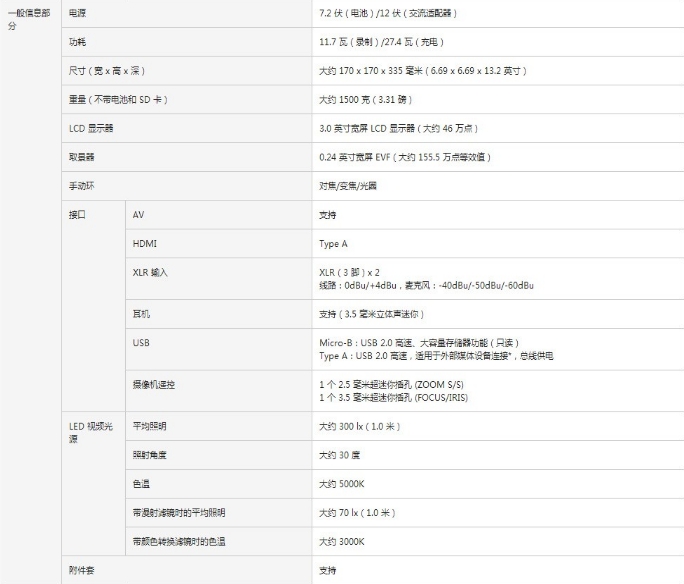The image size is (684, 584).
Task: Click the 色温 label cell
Action: tap(141, 484)
